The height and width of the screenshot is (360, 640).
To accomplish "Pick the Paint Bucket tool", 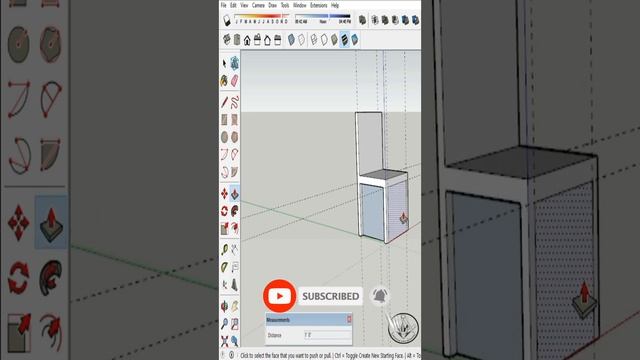I will (224, 81).
